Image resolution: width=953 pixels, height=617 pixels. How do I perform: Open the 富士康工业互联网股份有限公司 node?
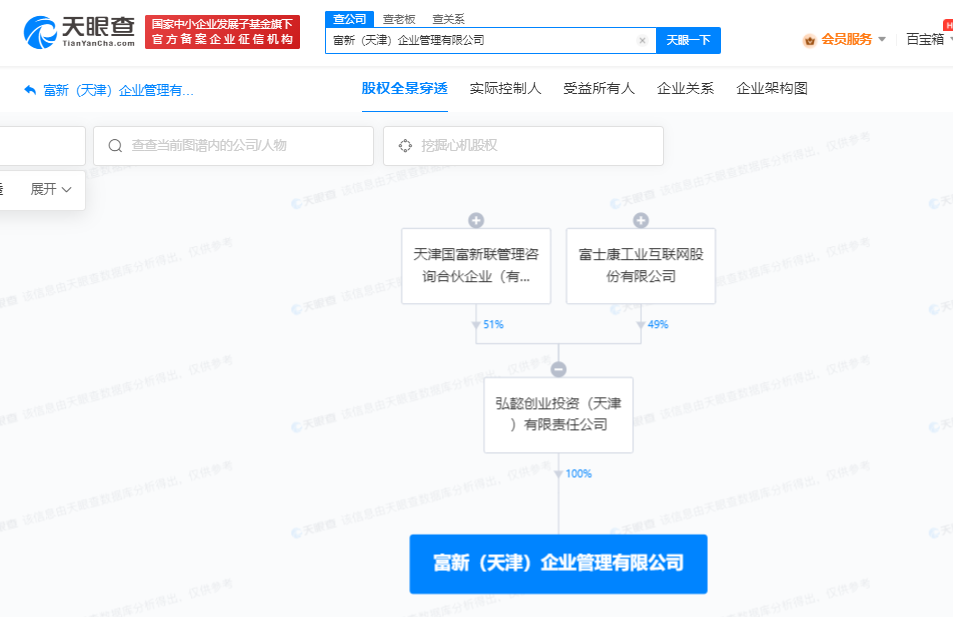pyautogui.click(x=641, y=266)
